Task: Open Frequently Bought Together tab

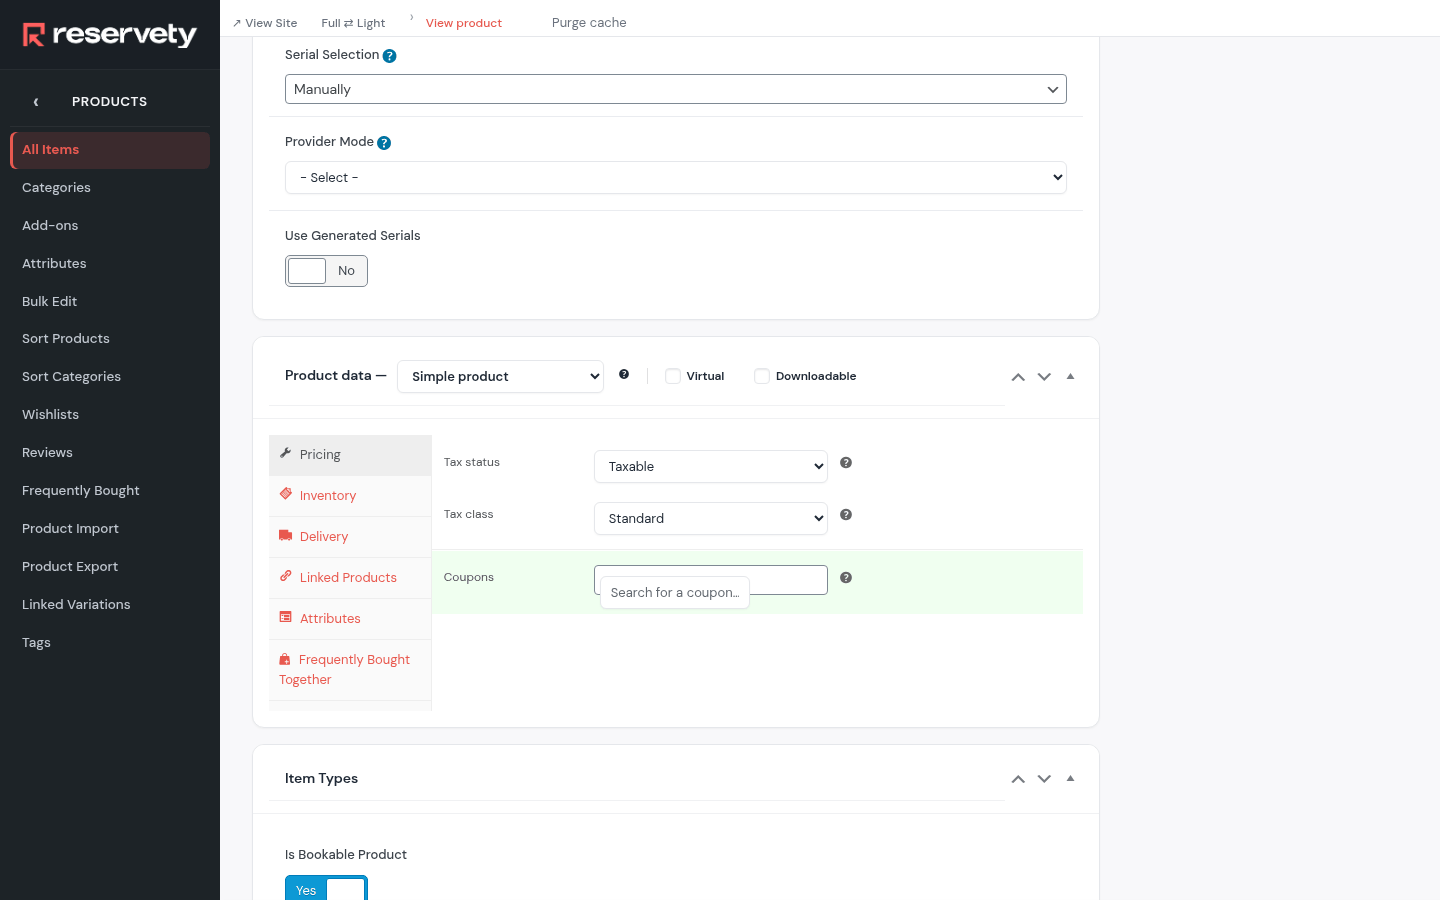Action: tap(350, 670)
